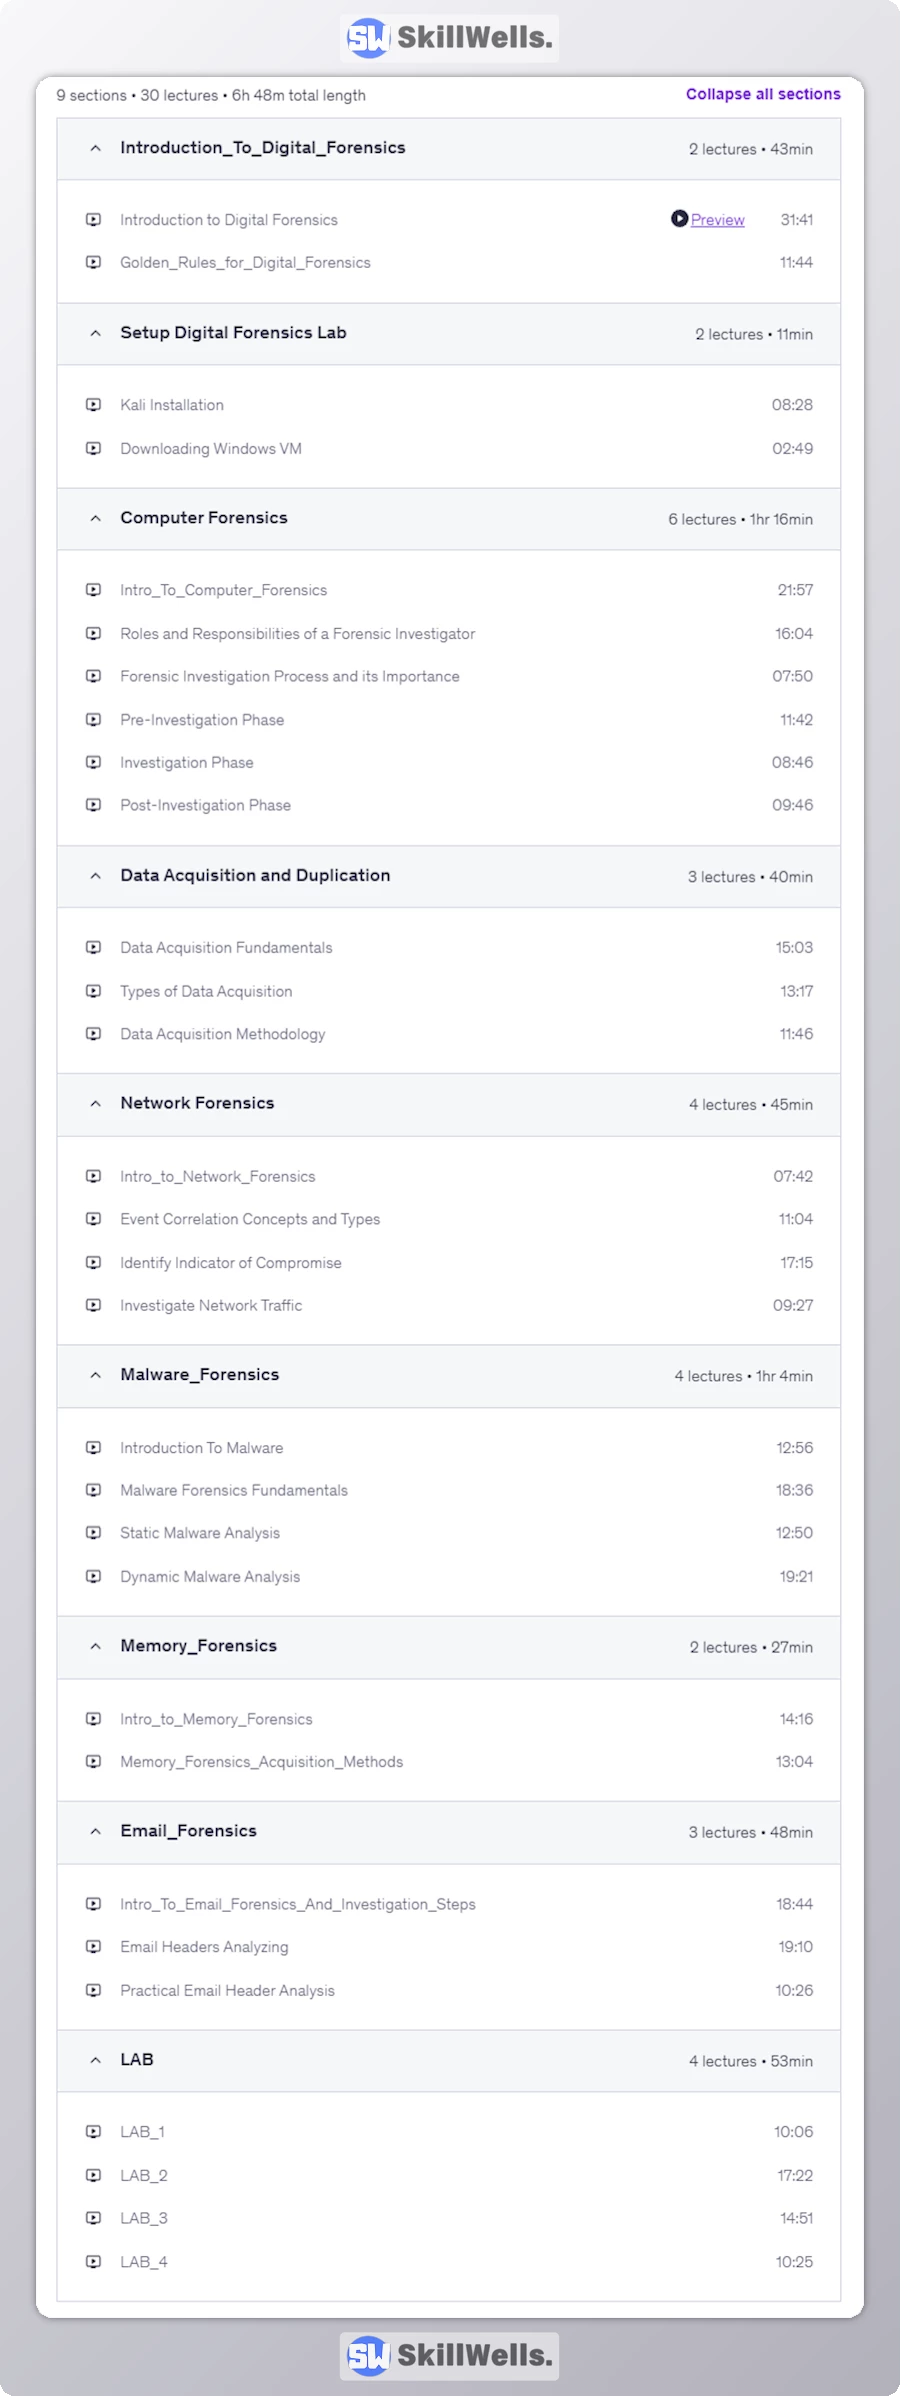Screen dimensions: 900x2396
Task: Select the Dynamic Malware Analysis lecture
Action: (210, 1577)
